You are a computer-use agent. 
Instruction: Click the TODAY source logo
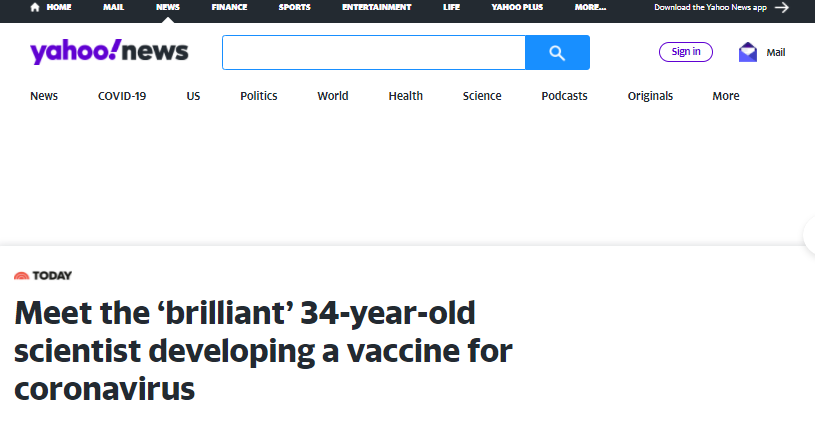(43, 276)
